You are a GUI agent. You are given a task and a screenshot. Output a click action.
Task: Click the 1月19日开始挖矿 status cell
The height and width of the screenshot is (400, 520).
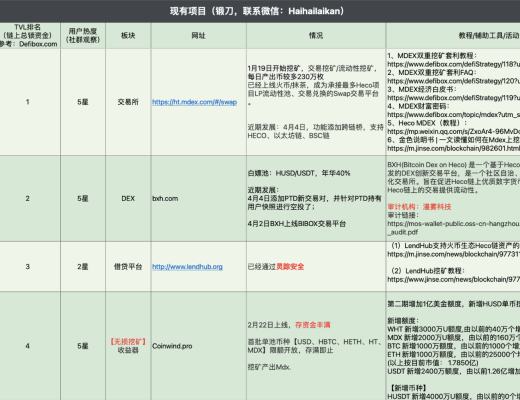(x=316, y=102)
